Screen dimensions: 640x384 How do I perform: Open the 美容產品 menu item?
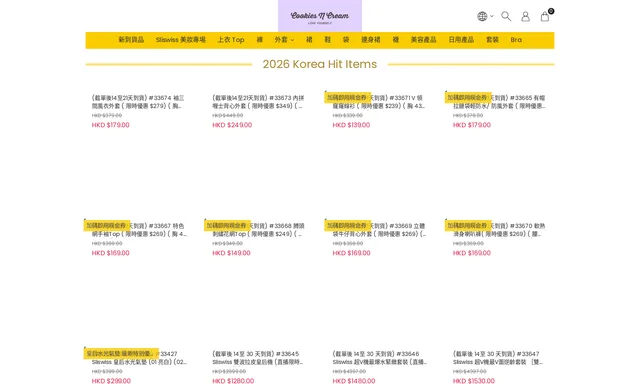coord(423,40)
